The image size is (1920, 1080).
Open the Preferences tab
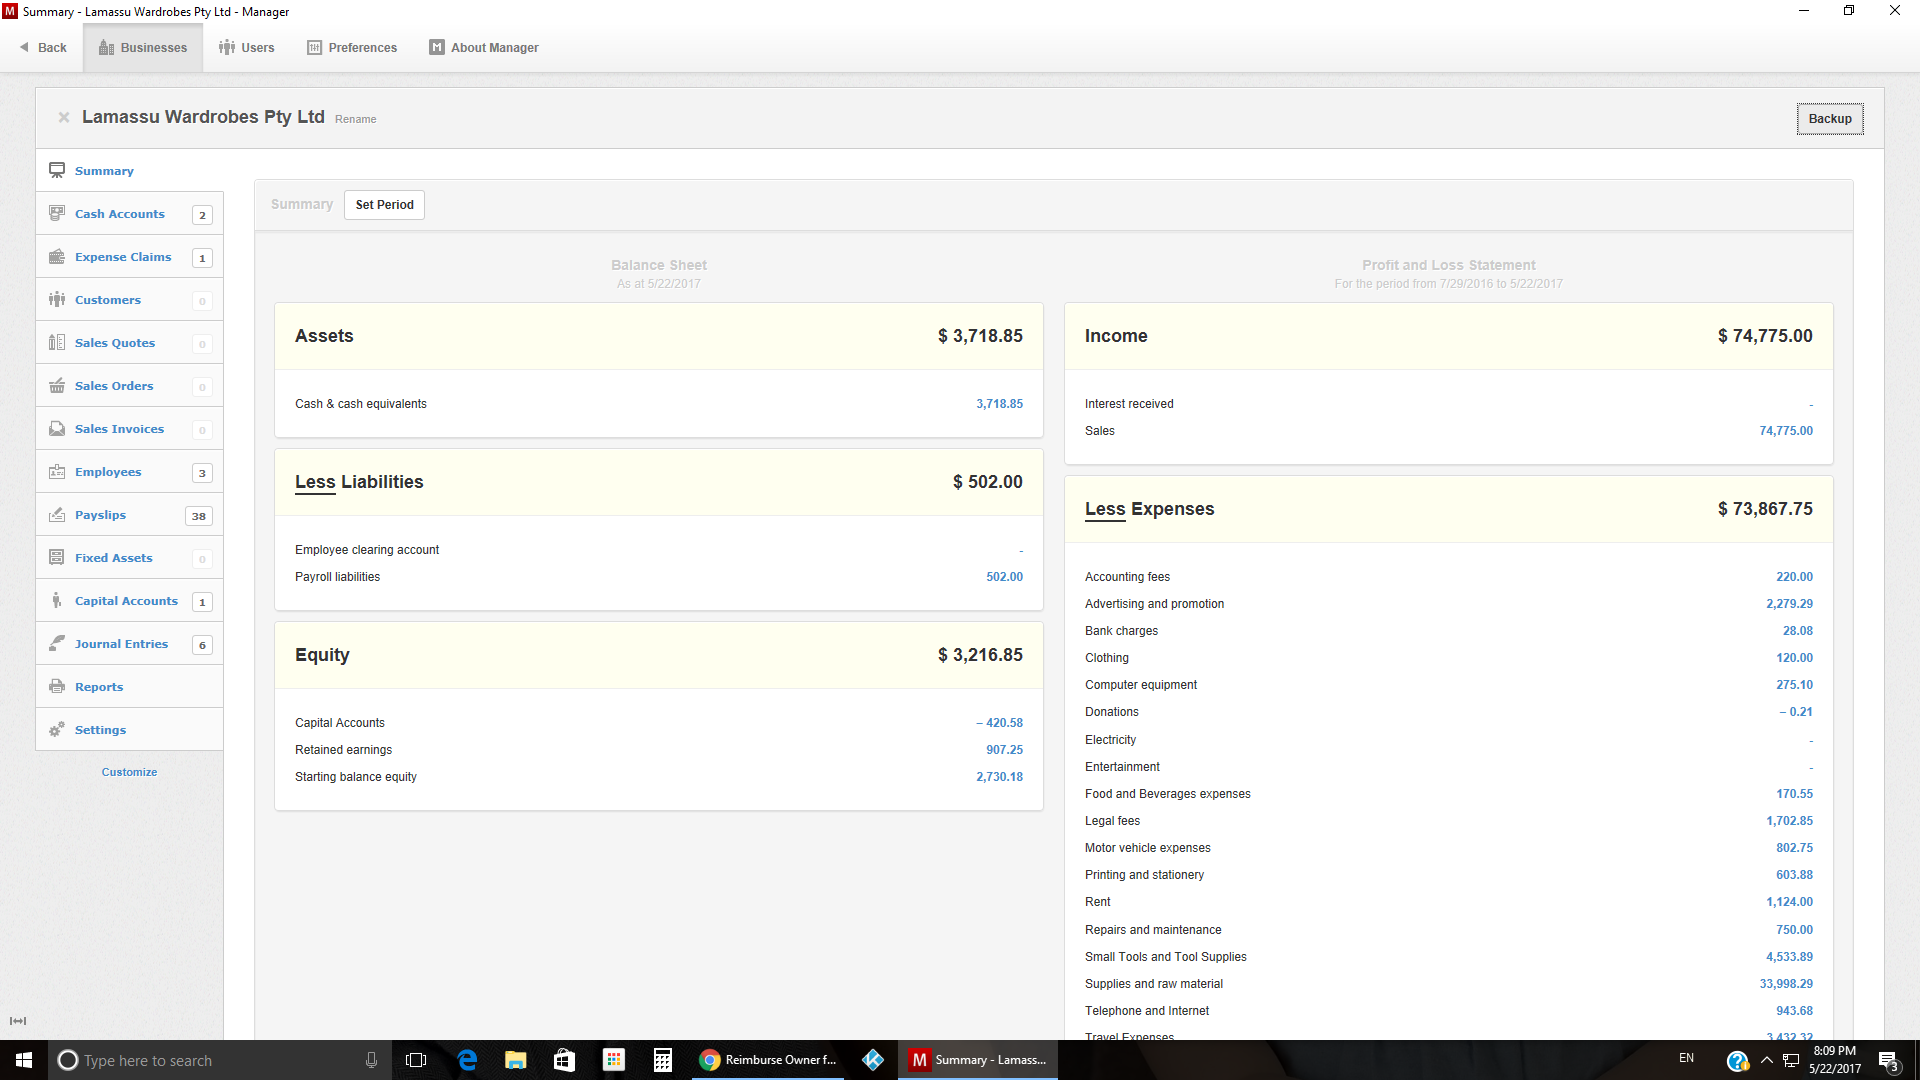[352, 47]
